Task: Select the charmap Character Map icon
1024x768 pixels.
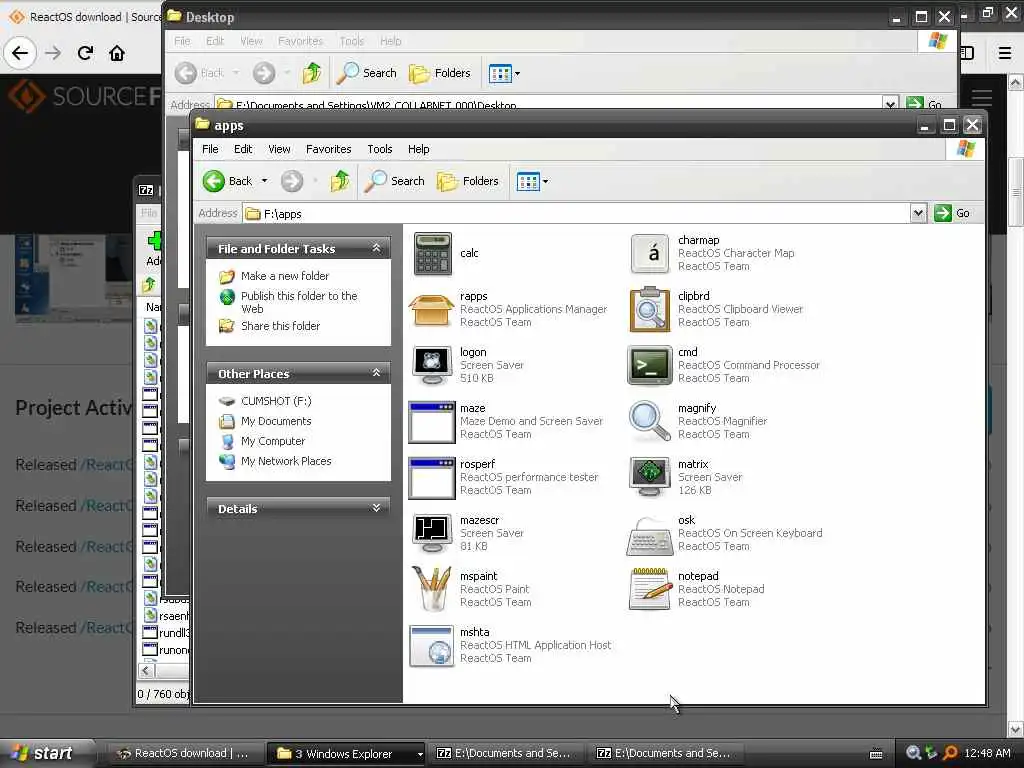Action: 650,253
